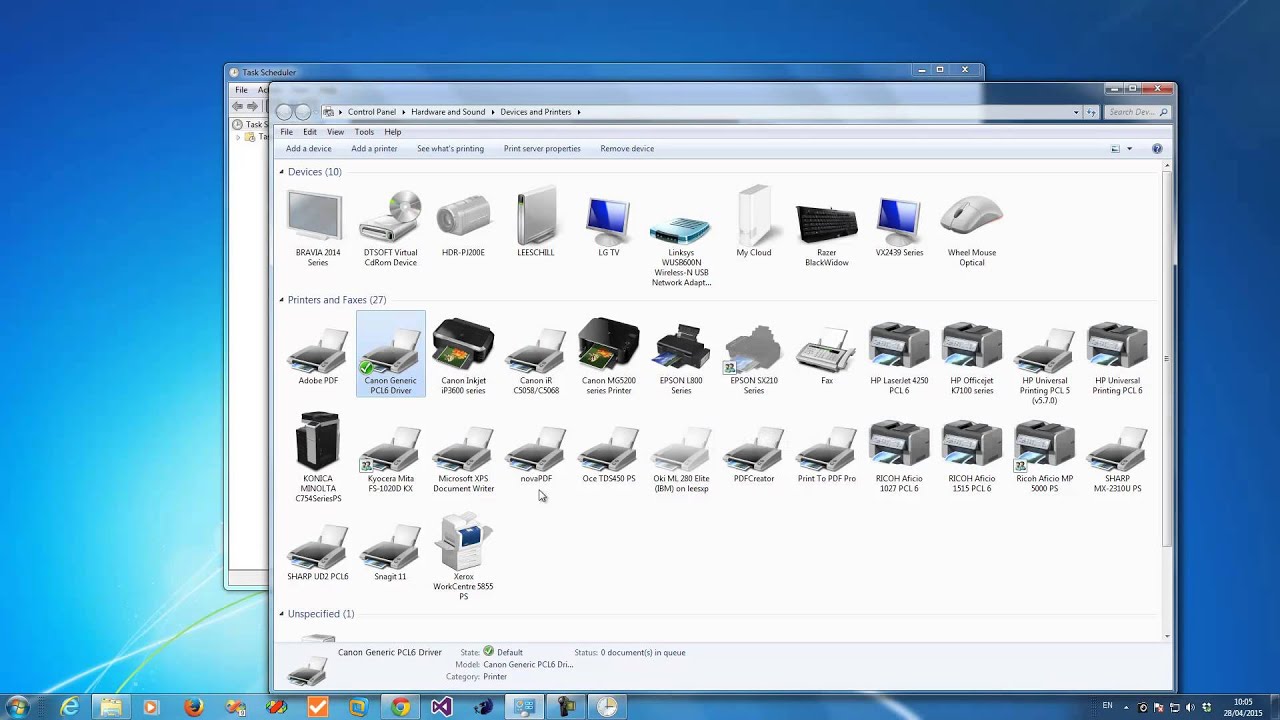Select SHARP UD2 PCL6 printer
Screen dimensions: 1280x720
(317, 547)
